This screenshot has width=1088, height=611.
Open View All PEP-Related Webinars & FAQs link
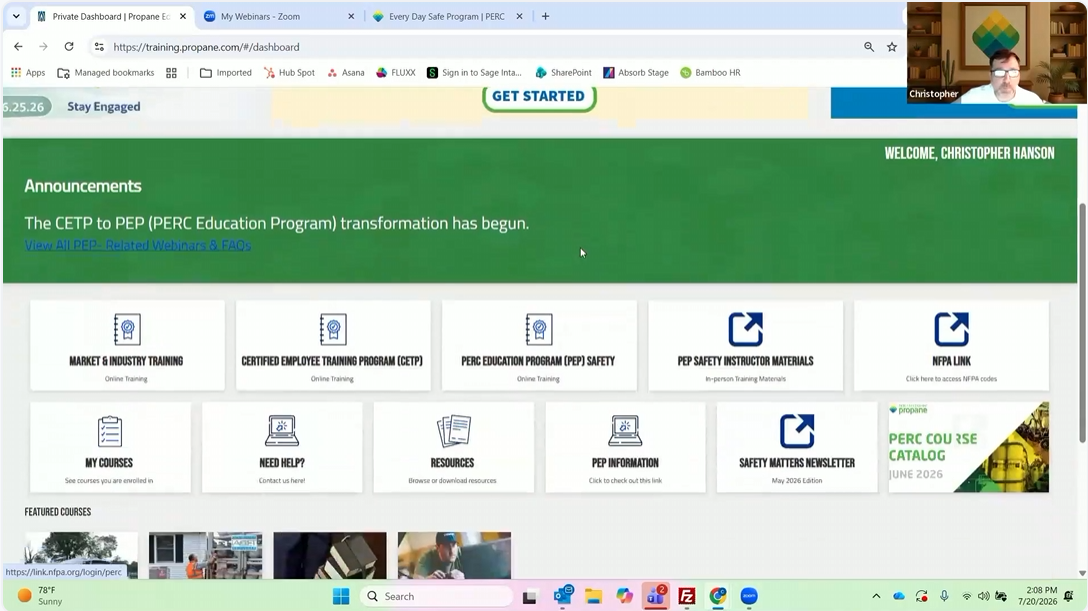(x=138, y=245)
